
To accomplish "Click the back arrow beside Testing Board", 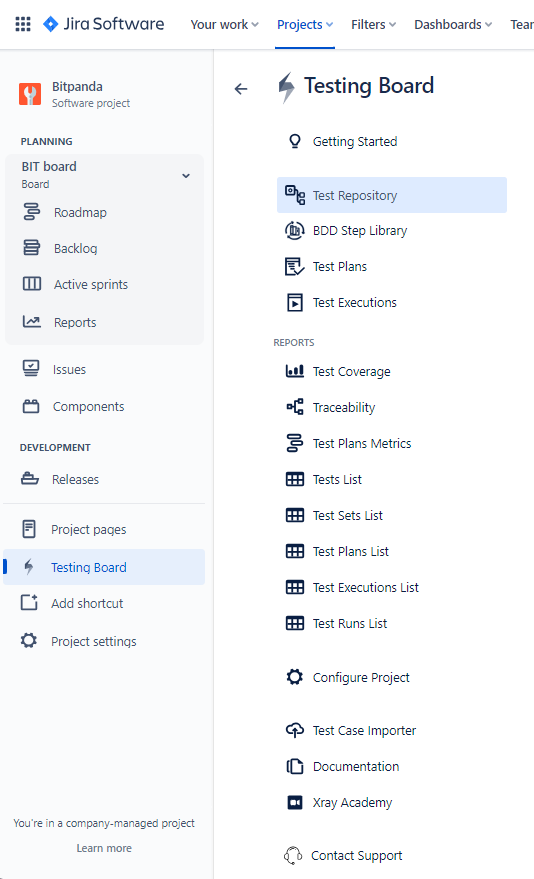I will tap(241, 89).
